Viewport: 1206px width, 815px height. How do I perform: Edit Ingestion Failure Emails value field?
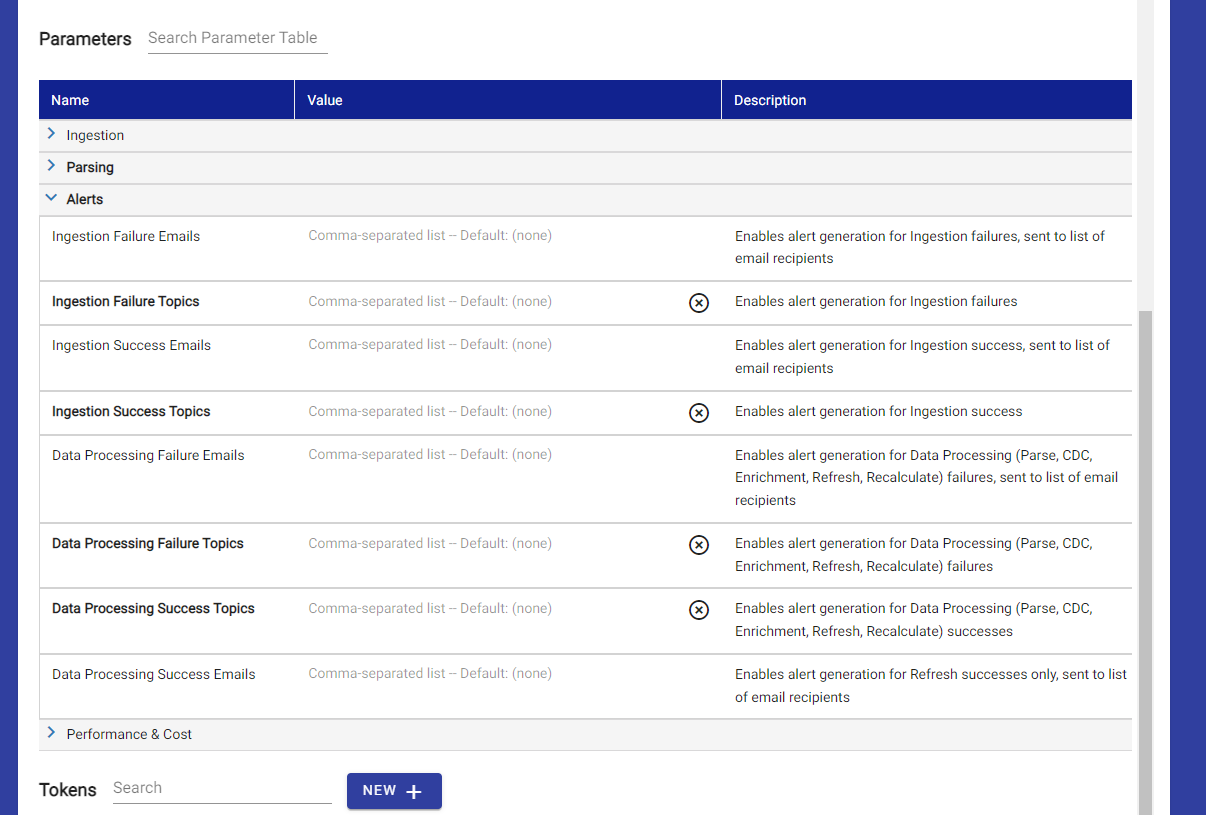click(508, 236)
